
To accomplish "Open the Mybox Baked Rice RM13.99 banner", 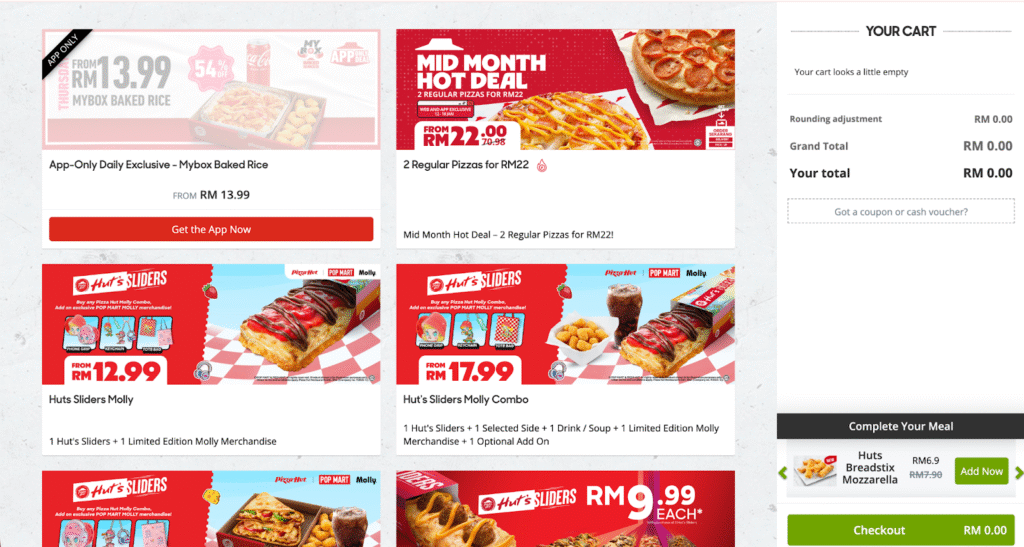I will pos(211,89).
